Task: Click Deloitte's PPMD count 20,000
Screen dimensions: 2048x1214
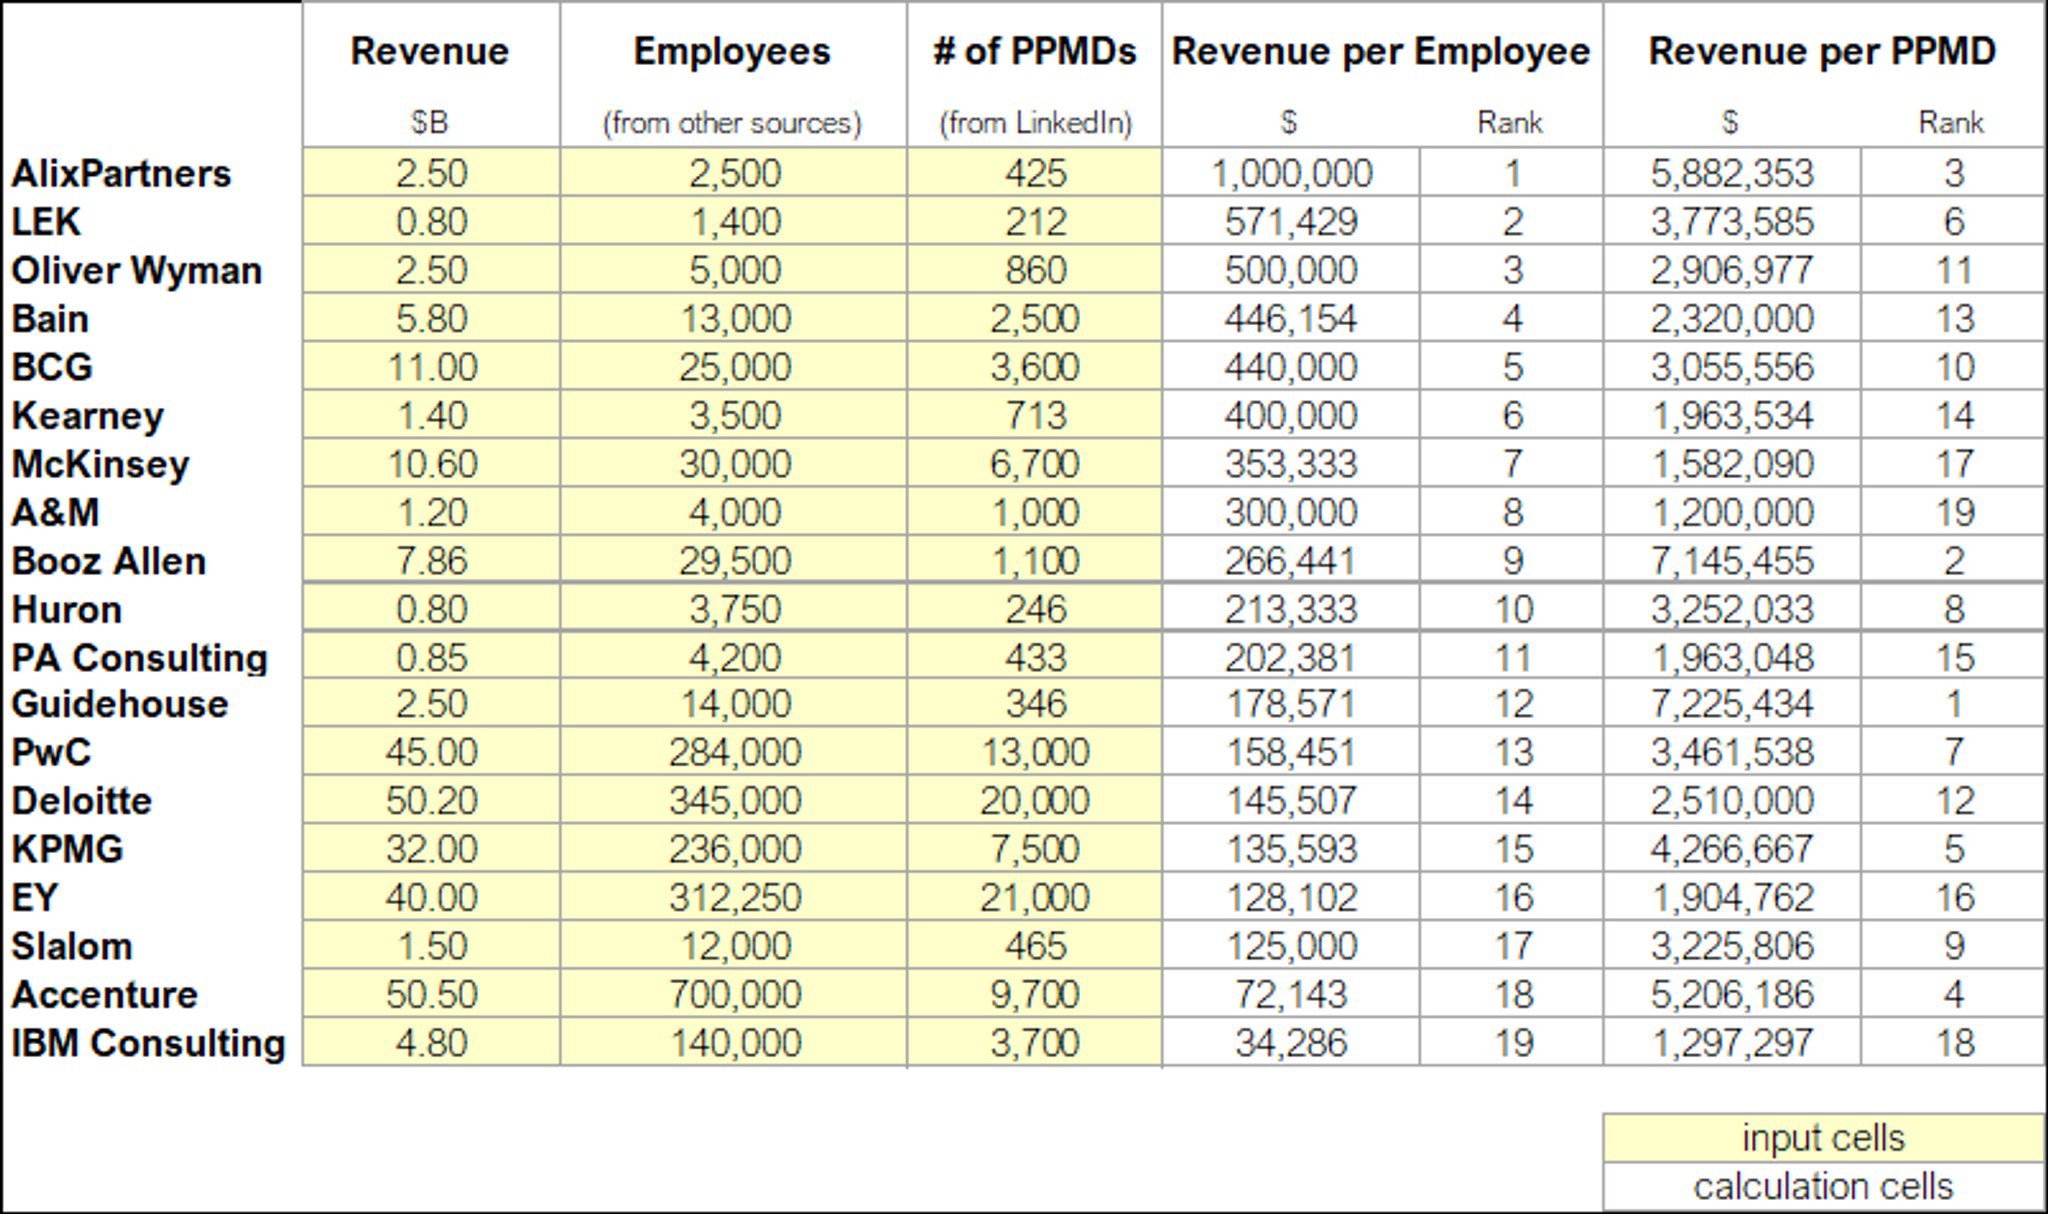Action: coord(1035,801)
